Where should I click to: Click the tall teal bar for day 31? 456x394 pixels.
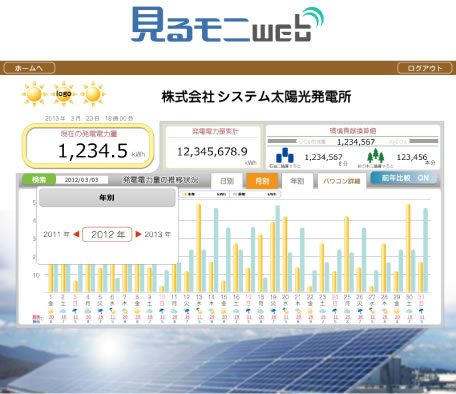click(x=425, y=250)
